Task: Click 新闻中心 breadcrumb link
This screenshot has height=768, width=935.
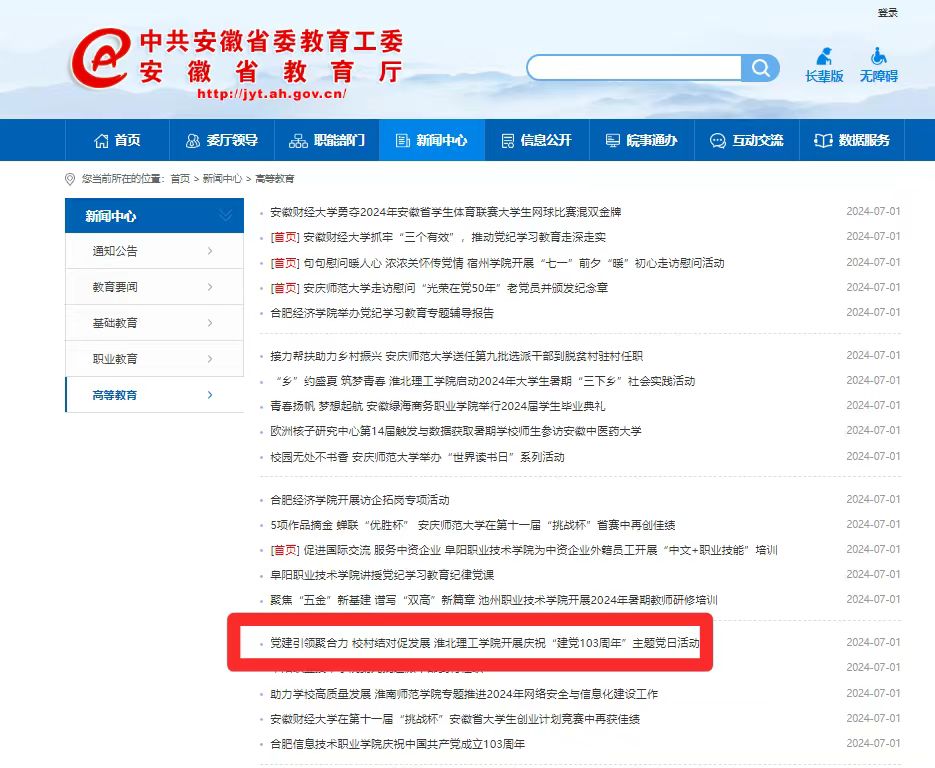Action: pyautogui.click(x=222, y=179)
